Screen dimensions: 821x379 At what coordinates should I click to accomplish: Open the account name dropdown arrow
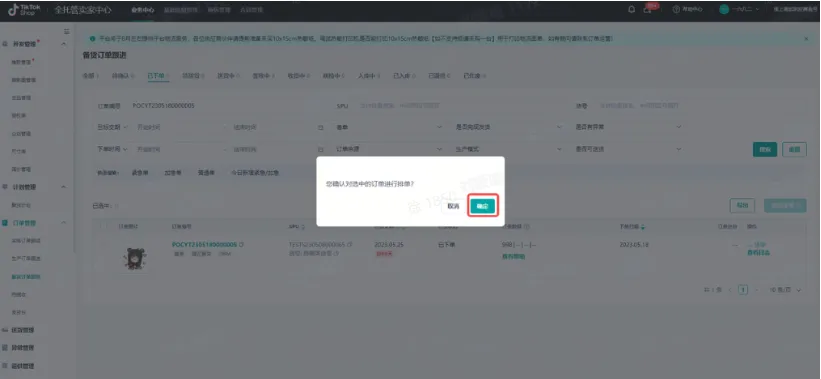click(757, 9)
